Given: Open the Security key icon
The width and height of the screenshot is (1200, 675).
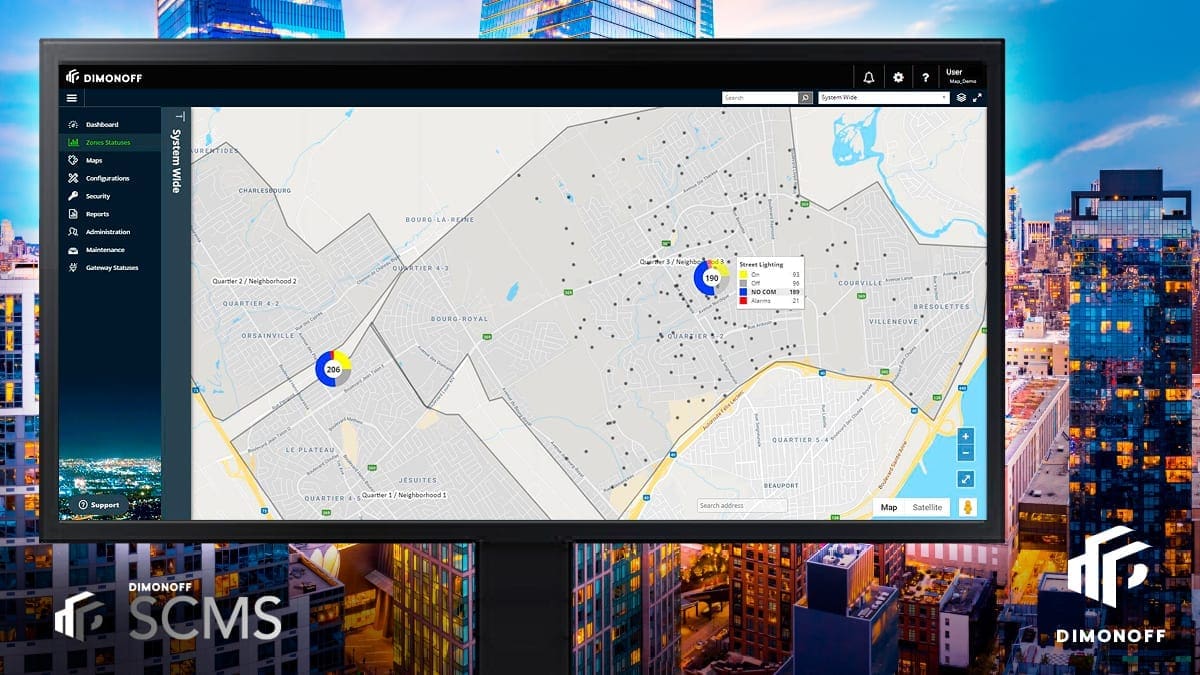Looking at the screenshot, I should point(71,197).
